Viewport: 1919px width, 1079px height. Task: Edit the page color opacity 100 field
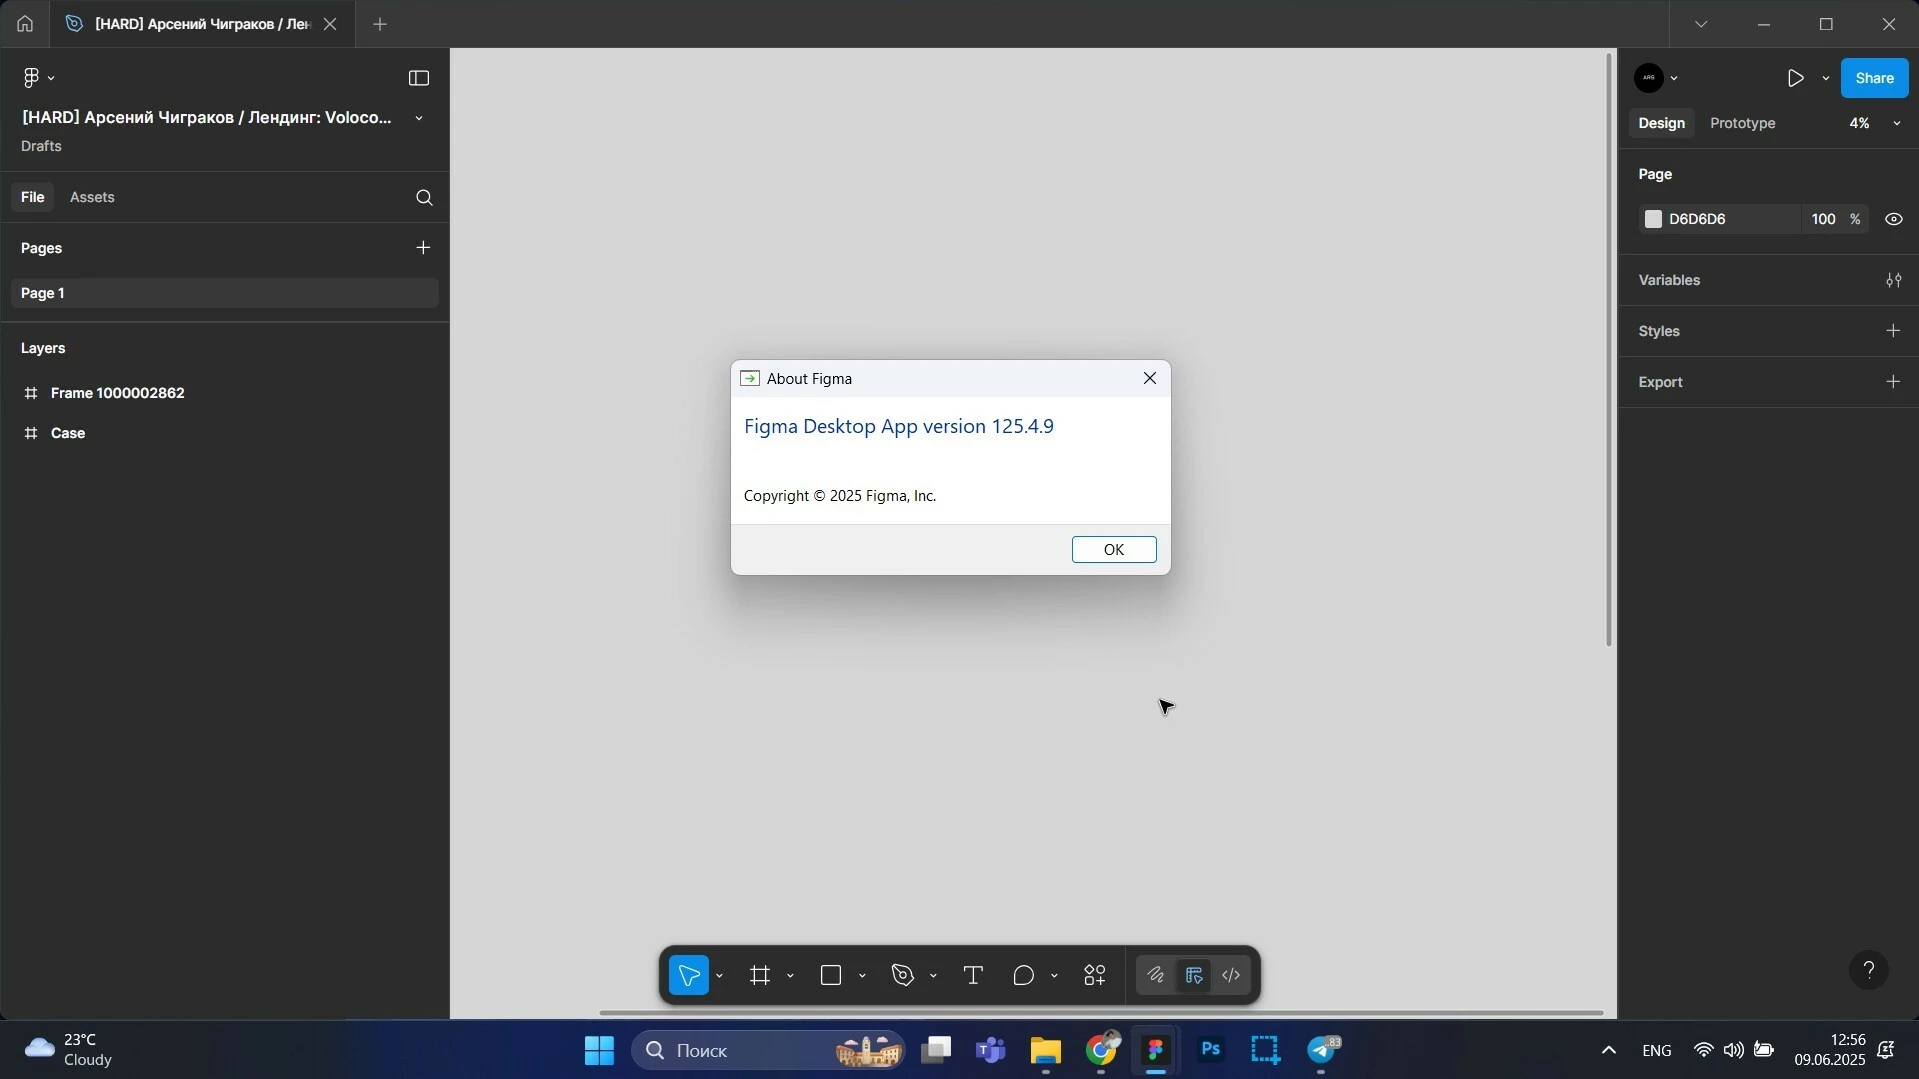click(1824, 219)
